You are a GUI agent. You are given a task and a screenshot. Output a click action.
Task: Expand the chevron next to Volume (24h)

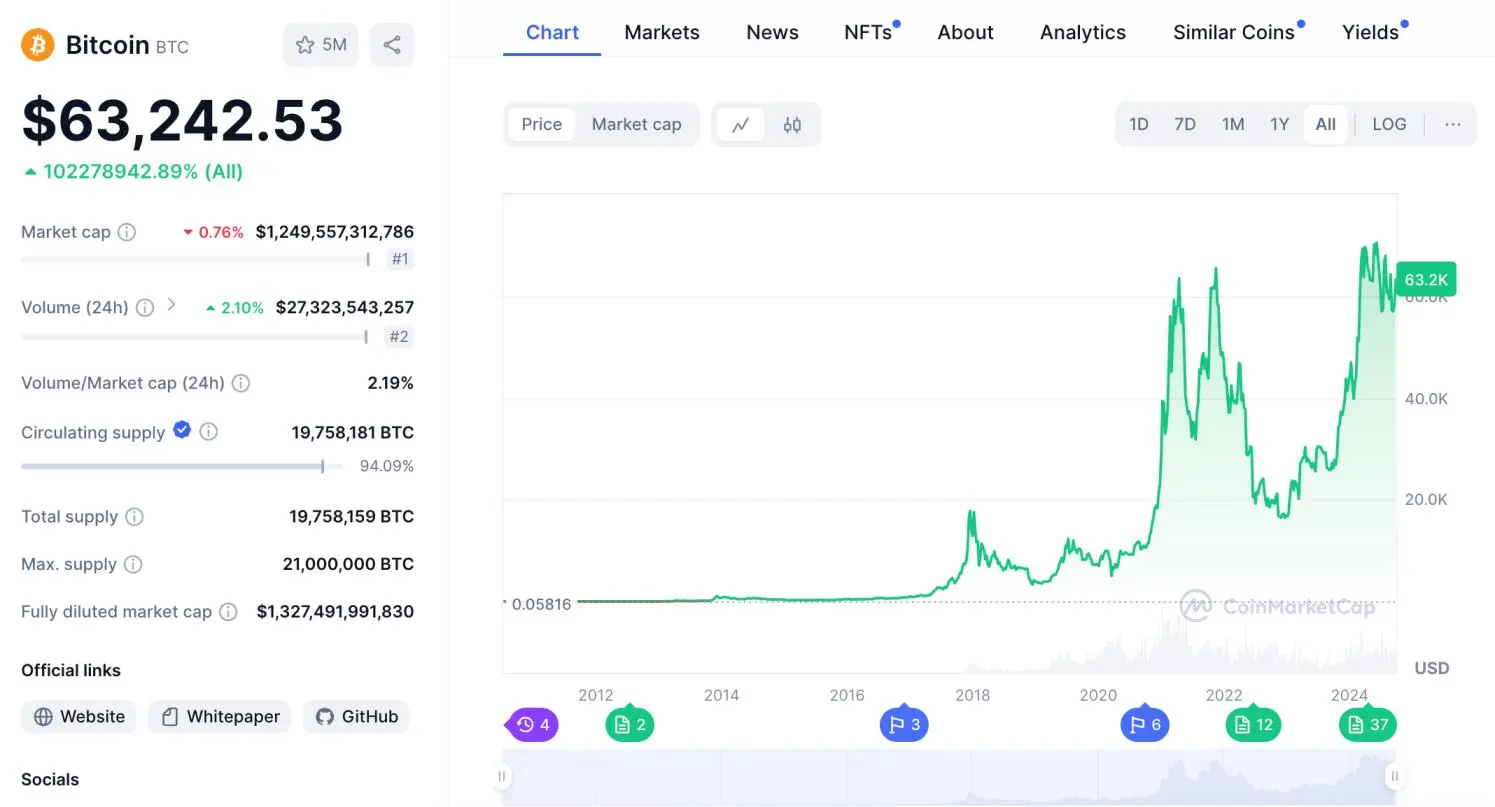click(x=171, y=305)
